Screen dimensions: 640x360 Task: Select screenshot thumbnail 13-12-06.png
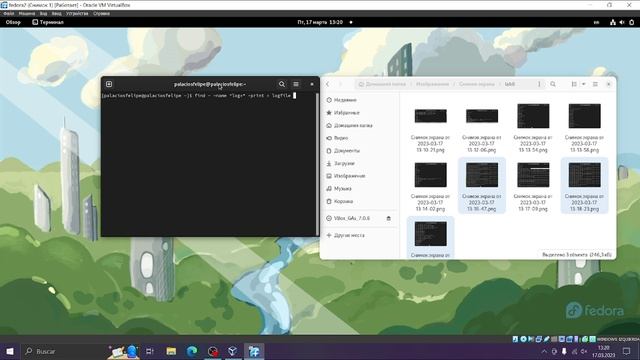[x=482, y=116]
